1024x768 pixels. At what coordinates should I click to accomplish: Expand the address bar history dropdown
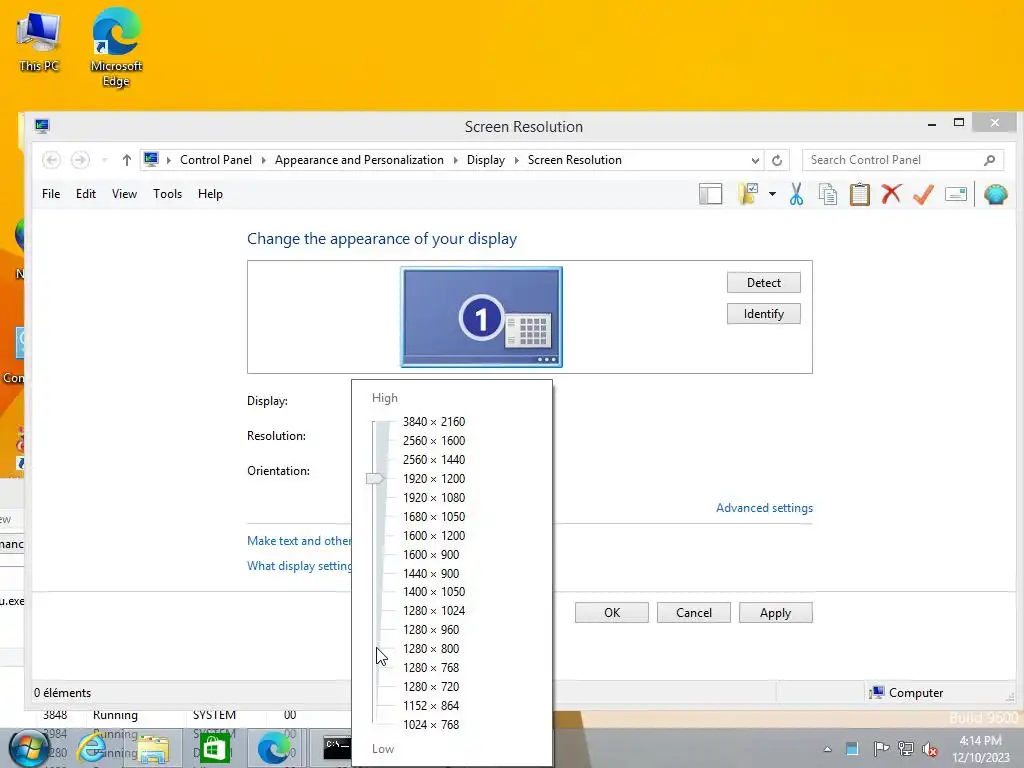click(x=755, y=160)
